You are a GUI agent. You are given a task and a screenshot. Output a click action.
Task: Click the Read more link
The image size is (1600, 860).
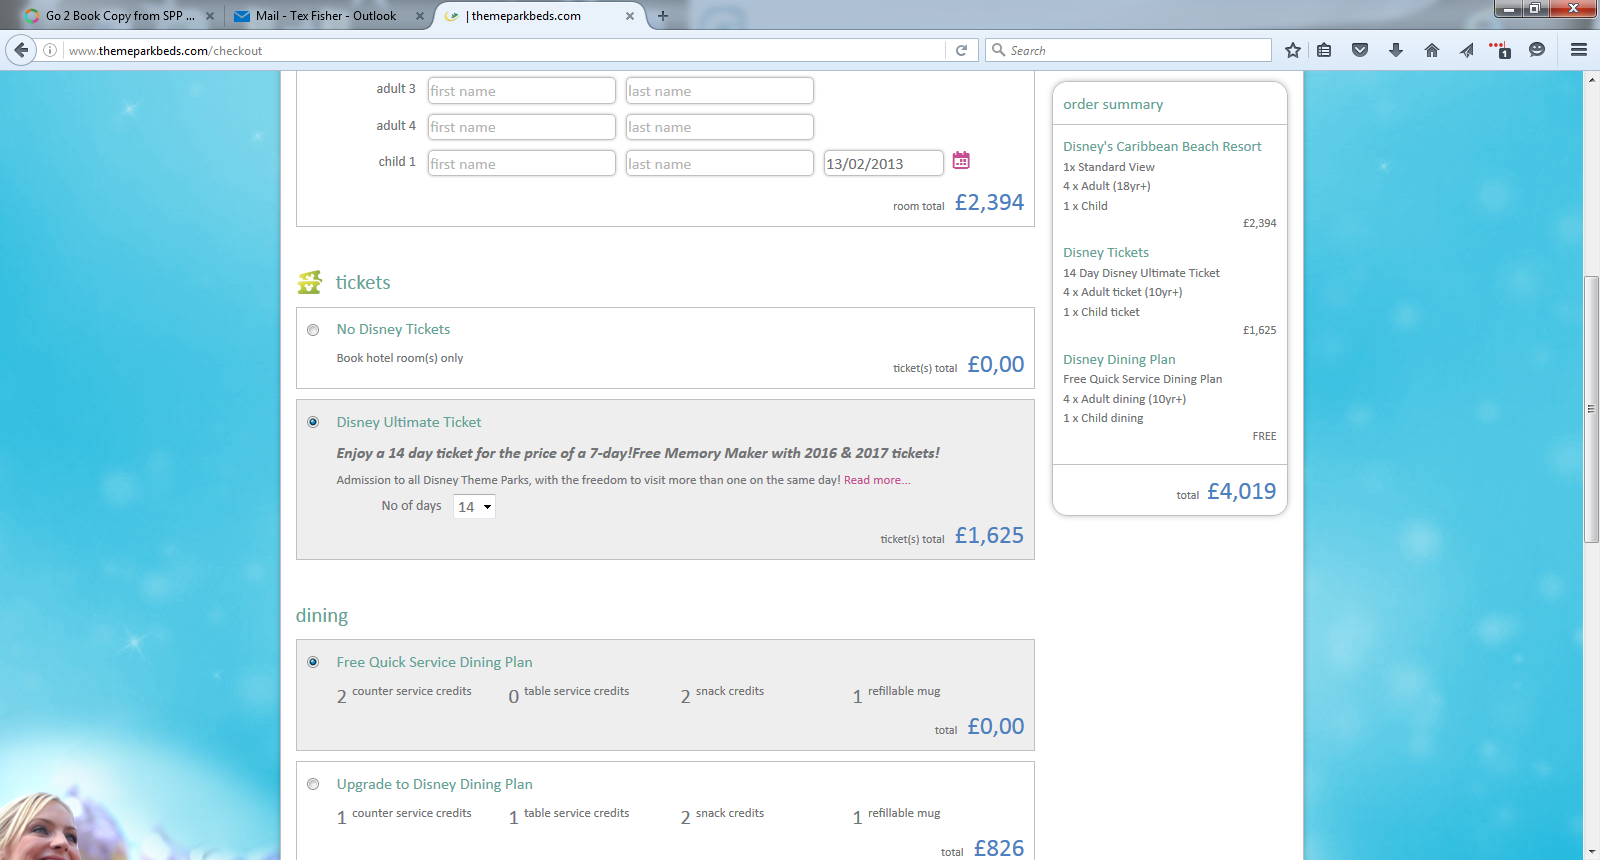(877, 480)
